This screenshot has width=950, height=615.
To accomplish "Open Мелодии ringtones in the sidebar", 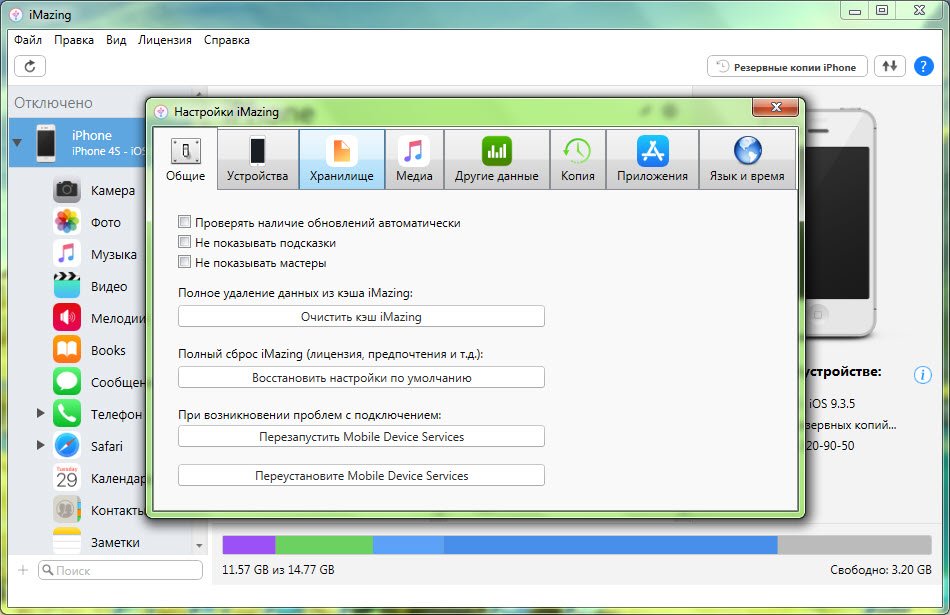I will (x=100, y=318).
